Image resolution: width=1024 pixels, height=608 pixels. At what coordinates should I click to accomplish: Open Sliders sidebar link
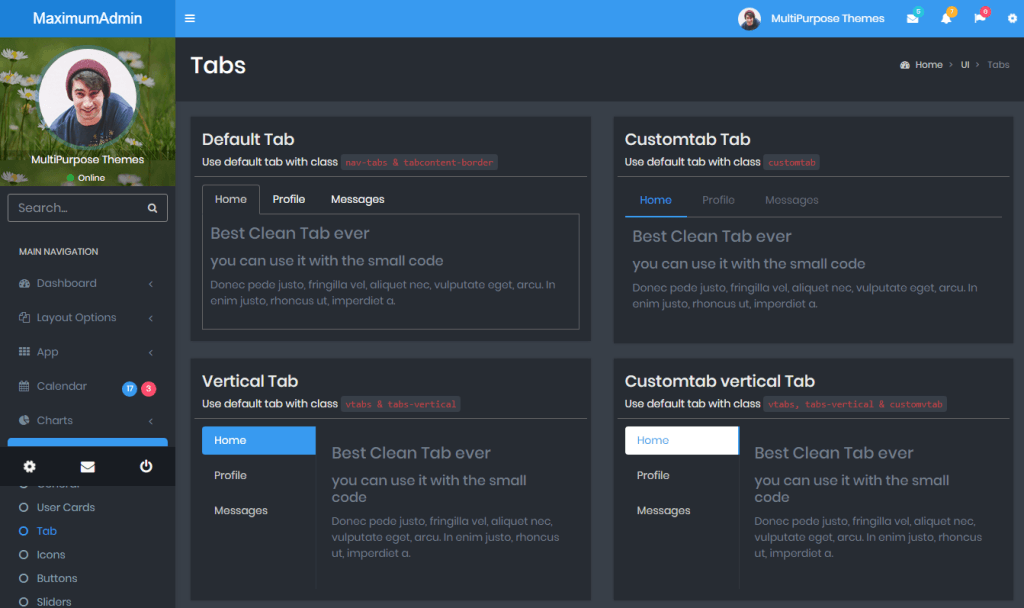click(x=54, y=601)
